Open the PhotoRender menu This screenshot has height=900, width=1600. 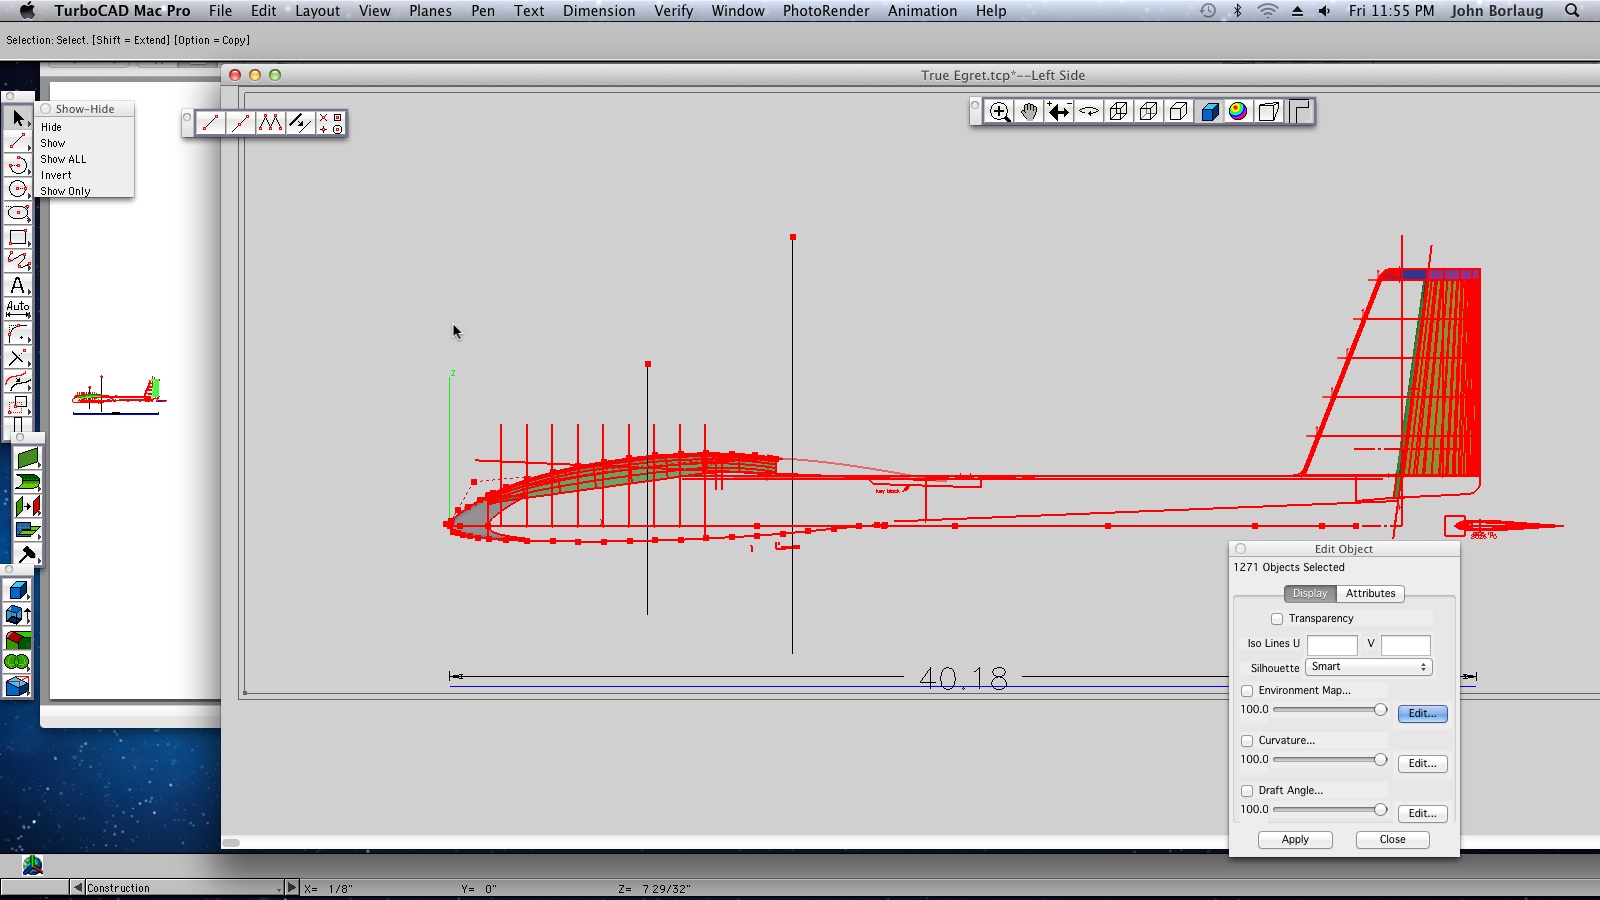(826, 11)
